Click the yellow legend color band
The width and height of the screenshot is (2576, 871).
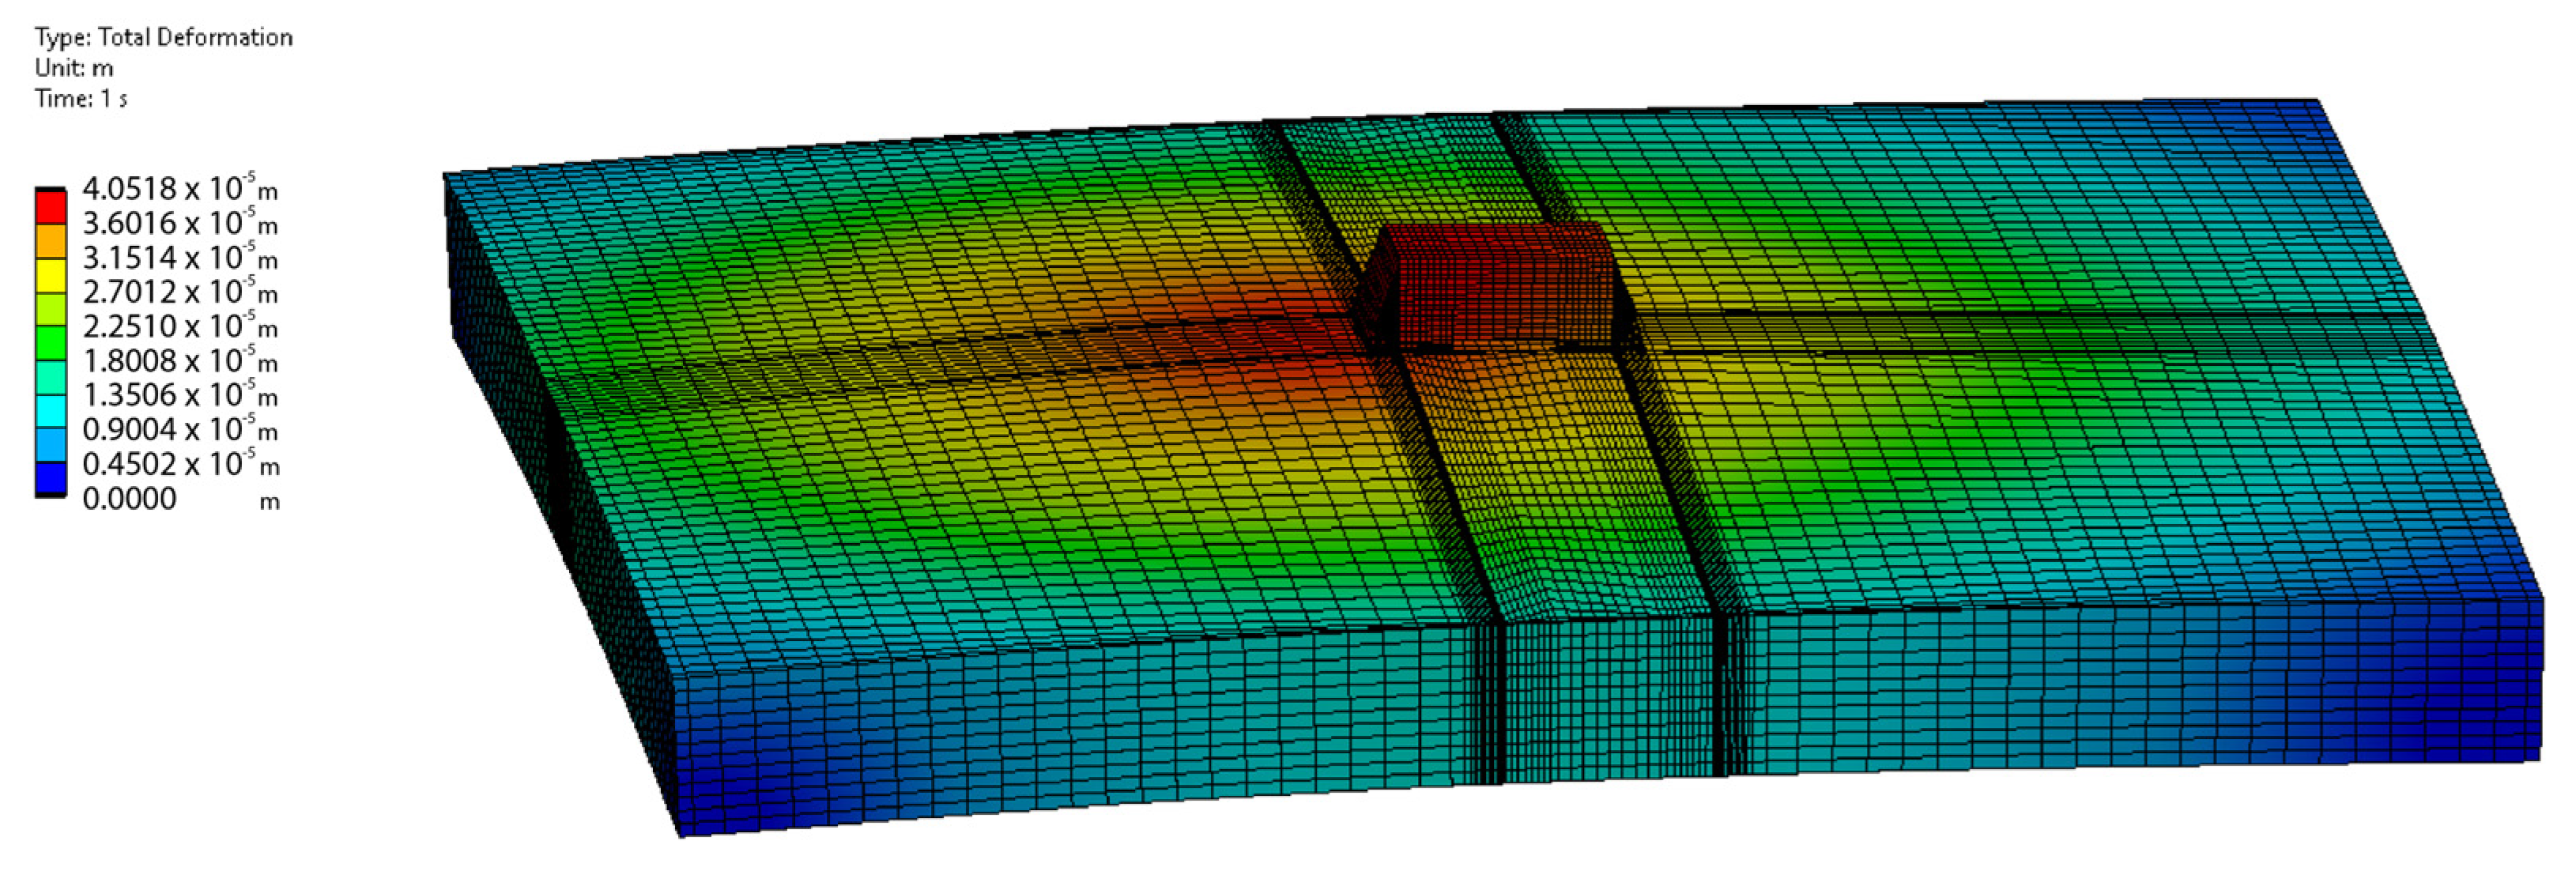(51, 275)
